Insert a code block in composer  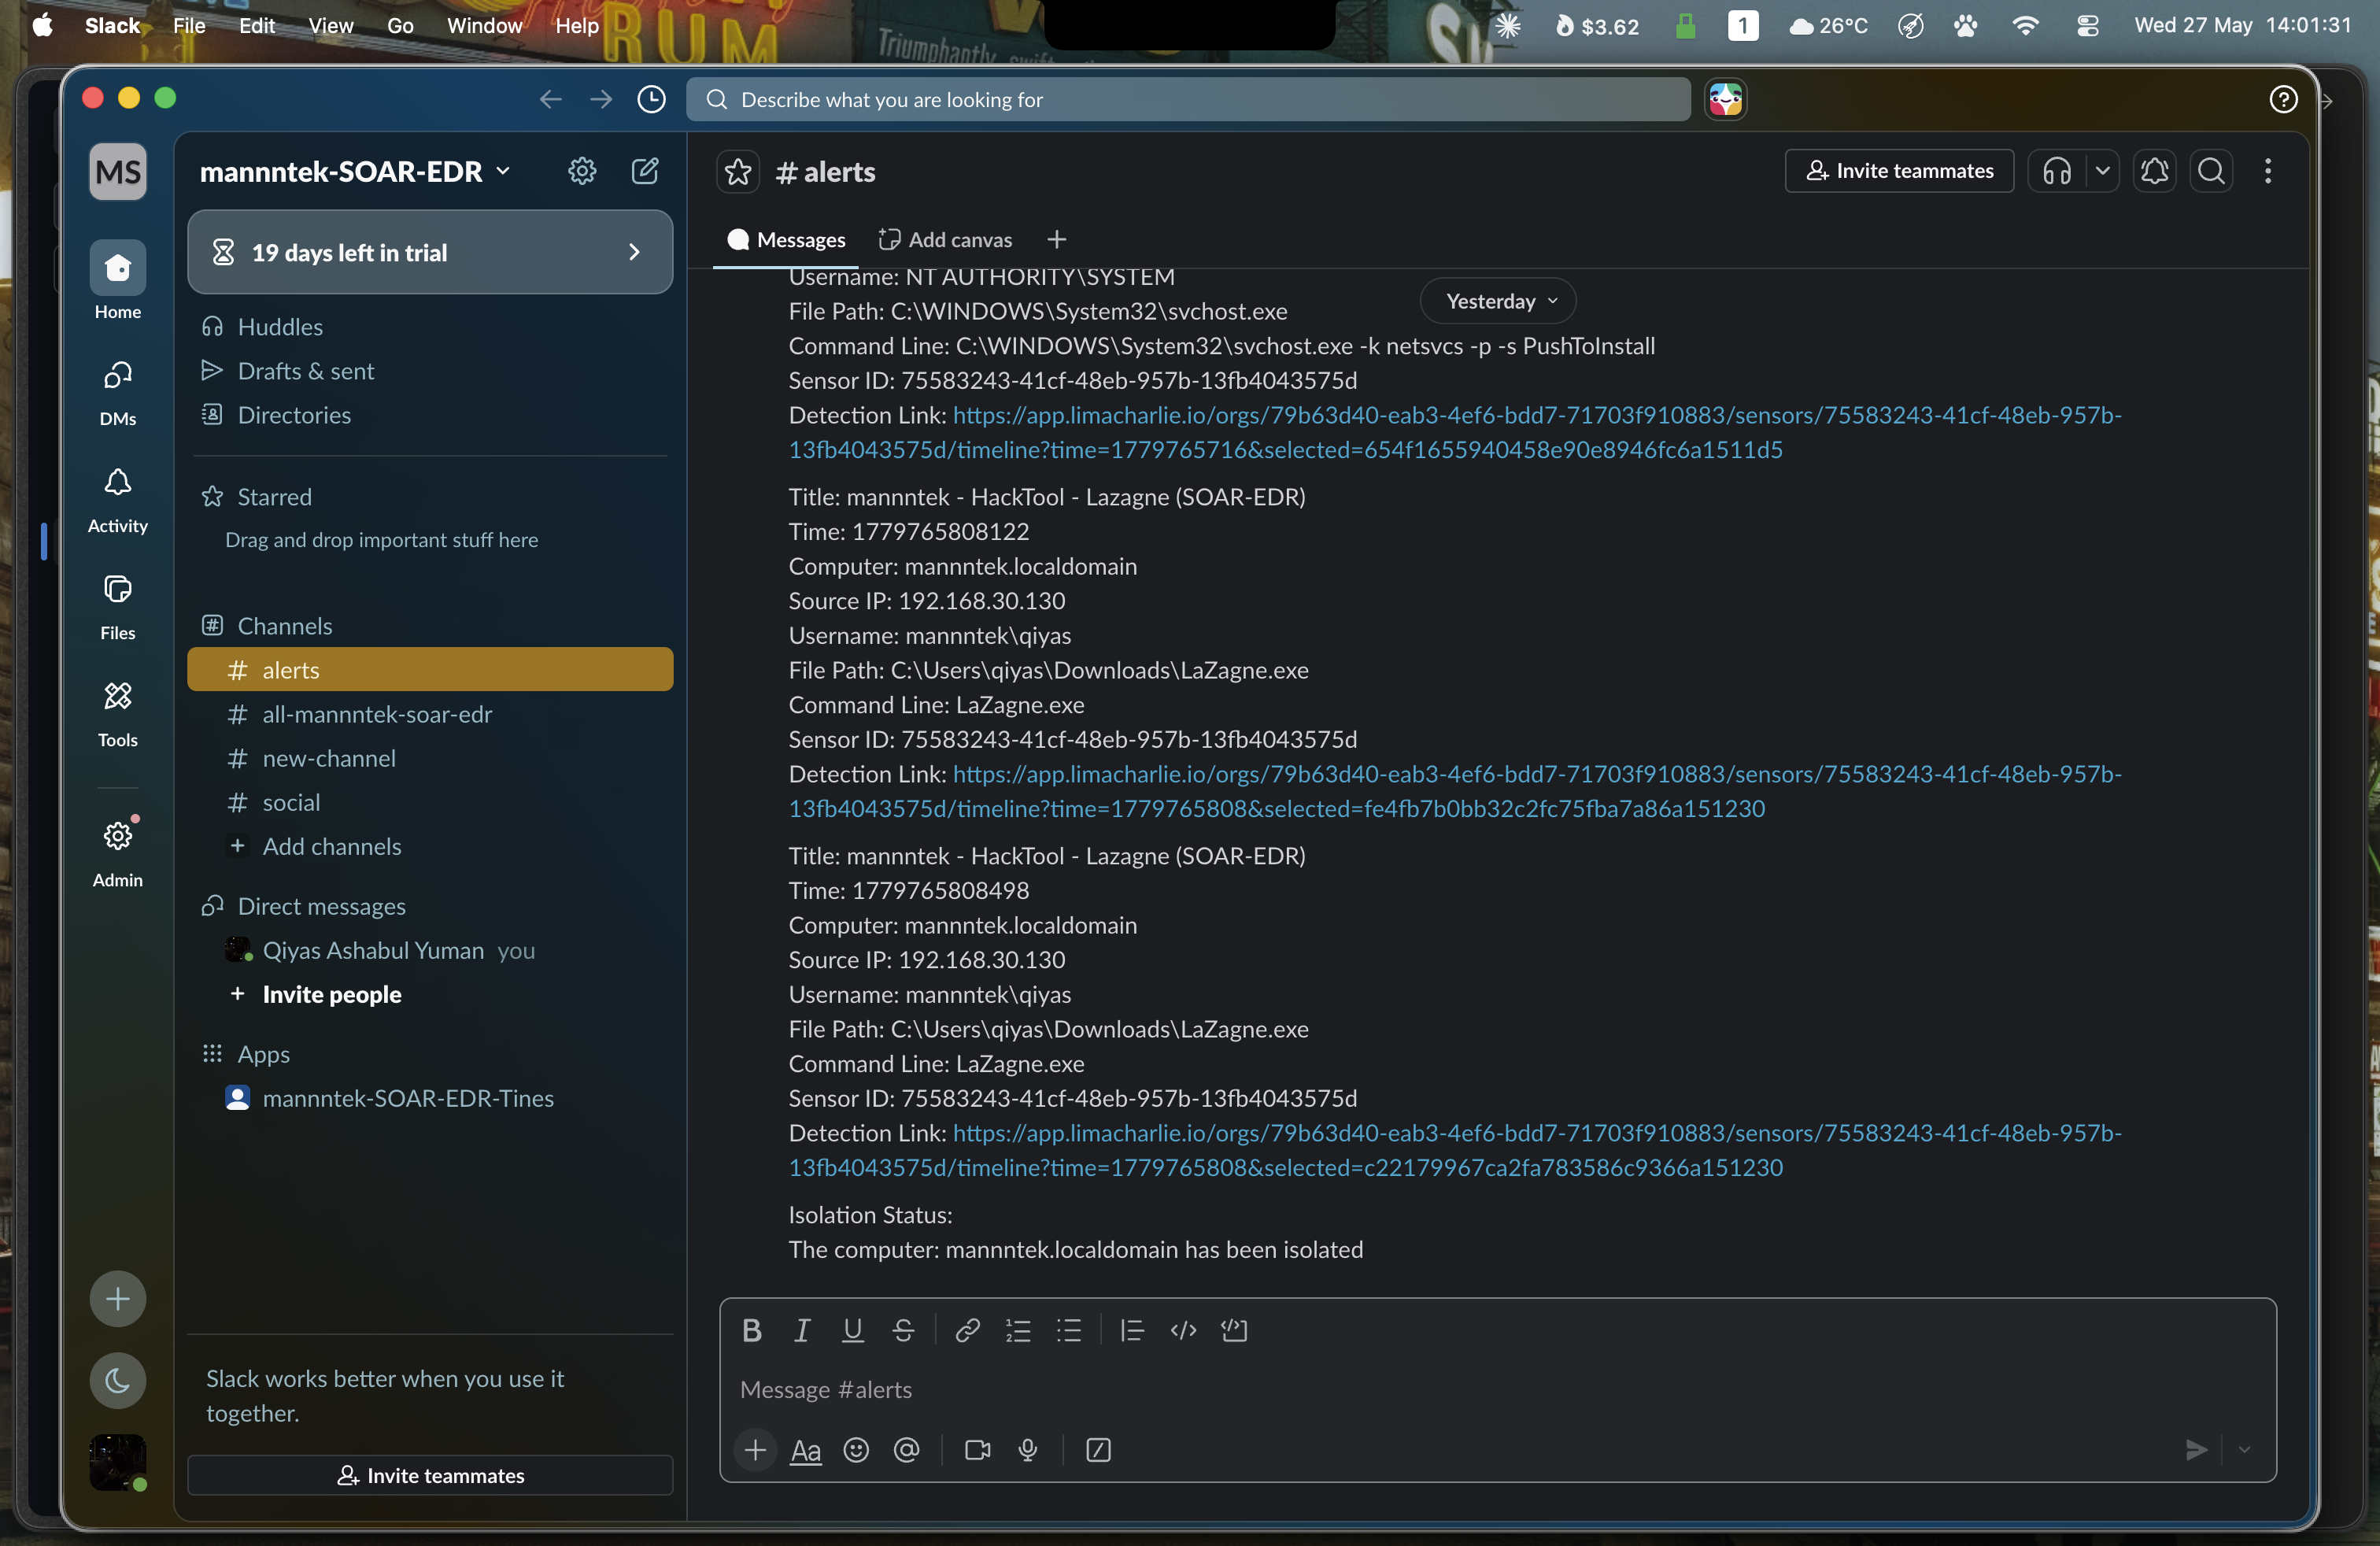(1234, 1330)
